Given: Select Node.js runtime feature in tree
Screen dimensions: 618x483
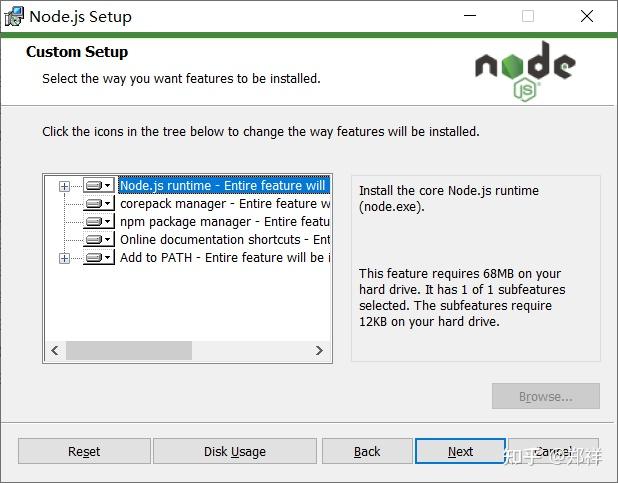Looking at the screenshot, I should pyautogui.click(x=223, y=186).
